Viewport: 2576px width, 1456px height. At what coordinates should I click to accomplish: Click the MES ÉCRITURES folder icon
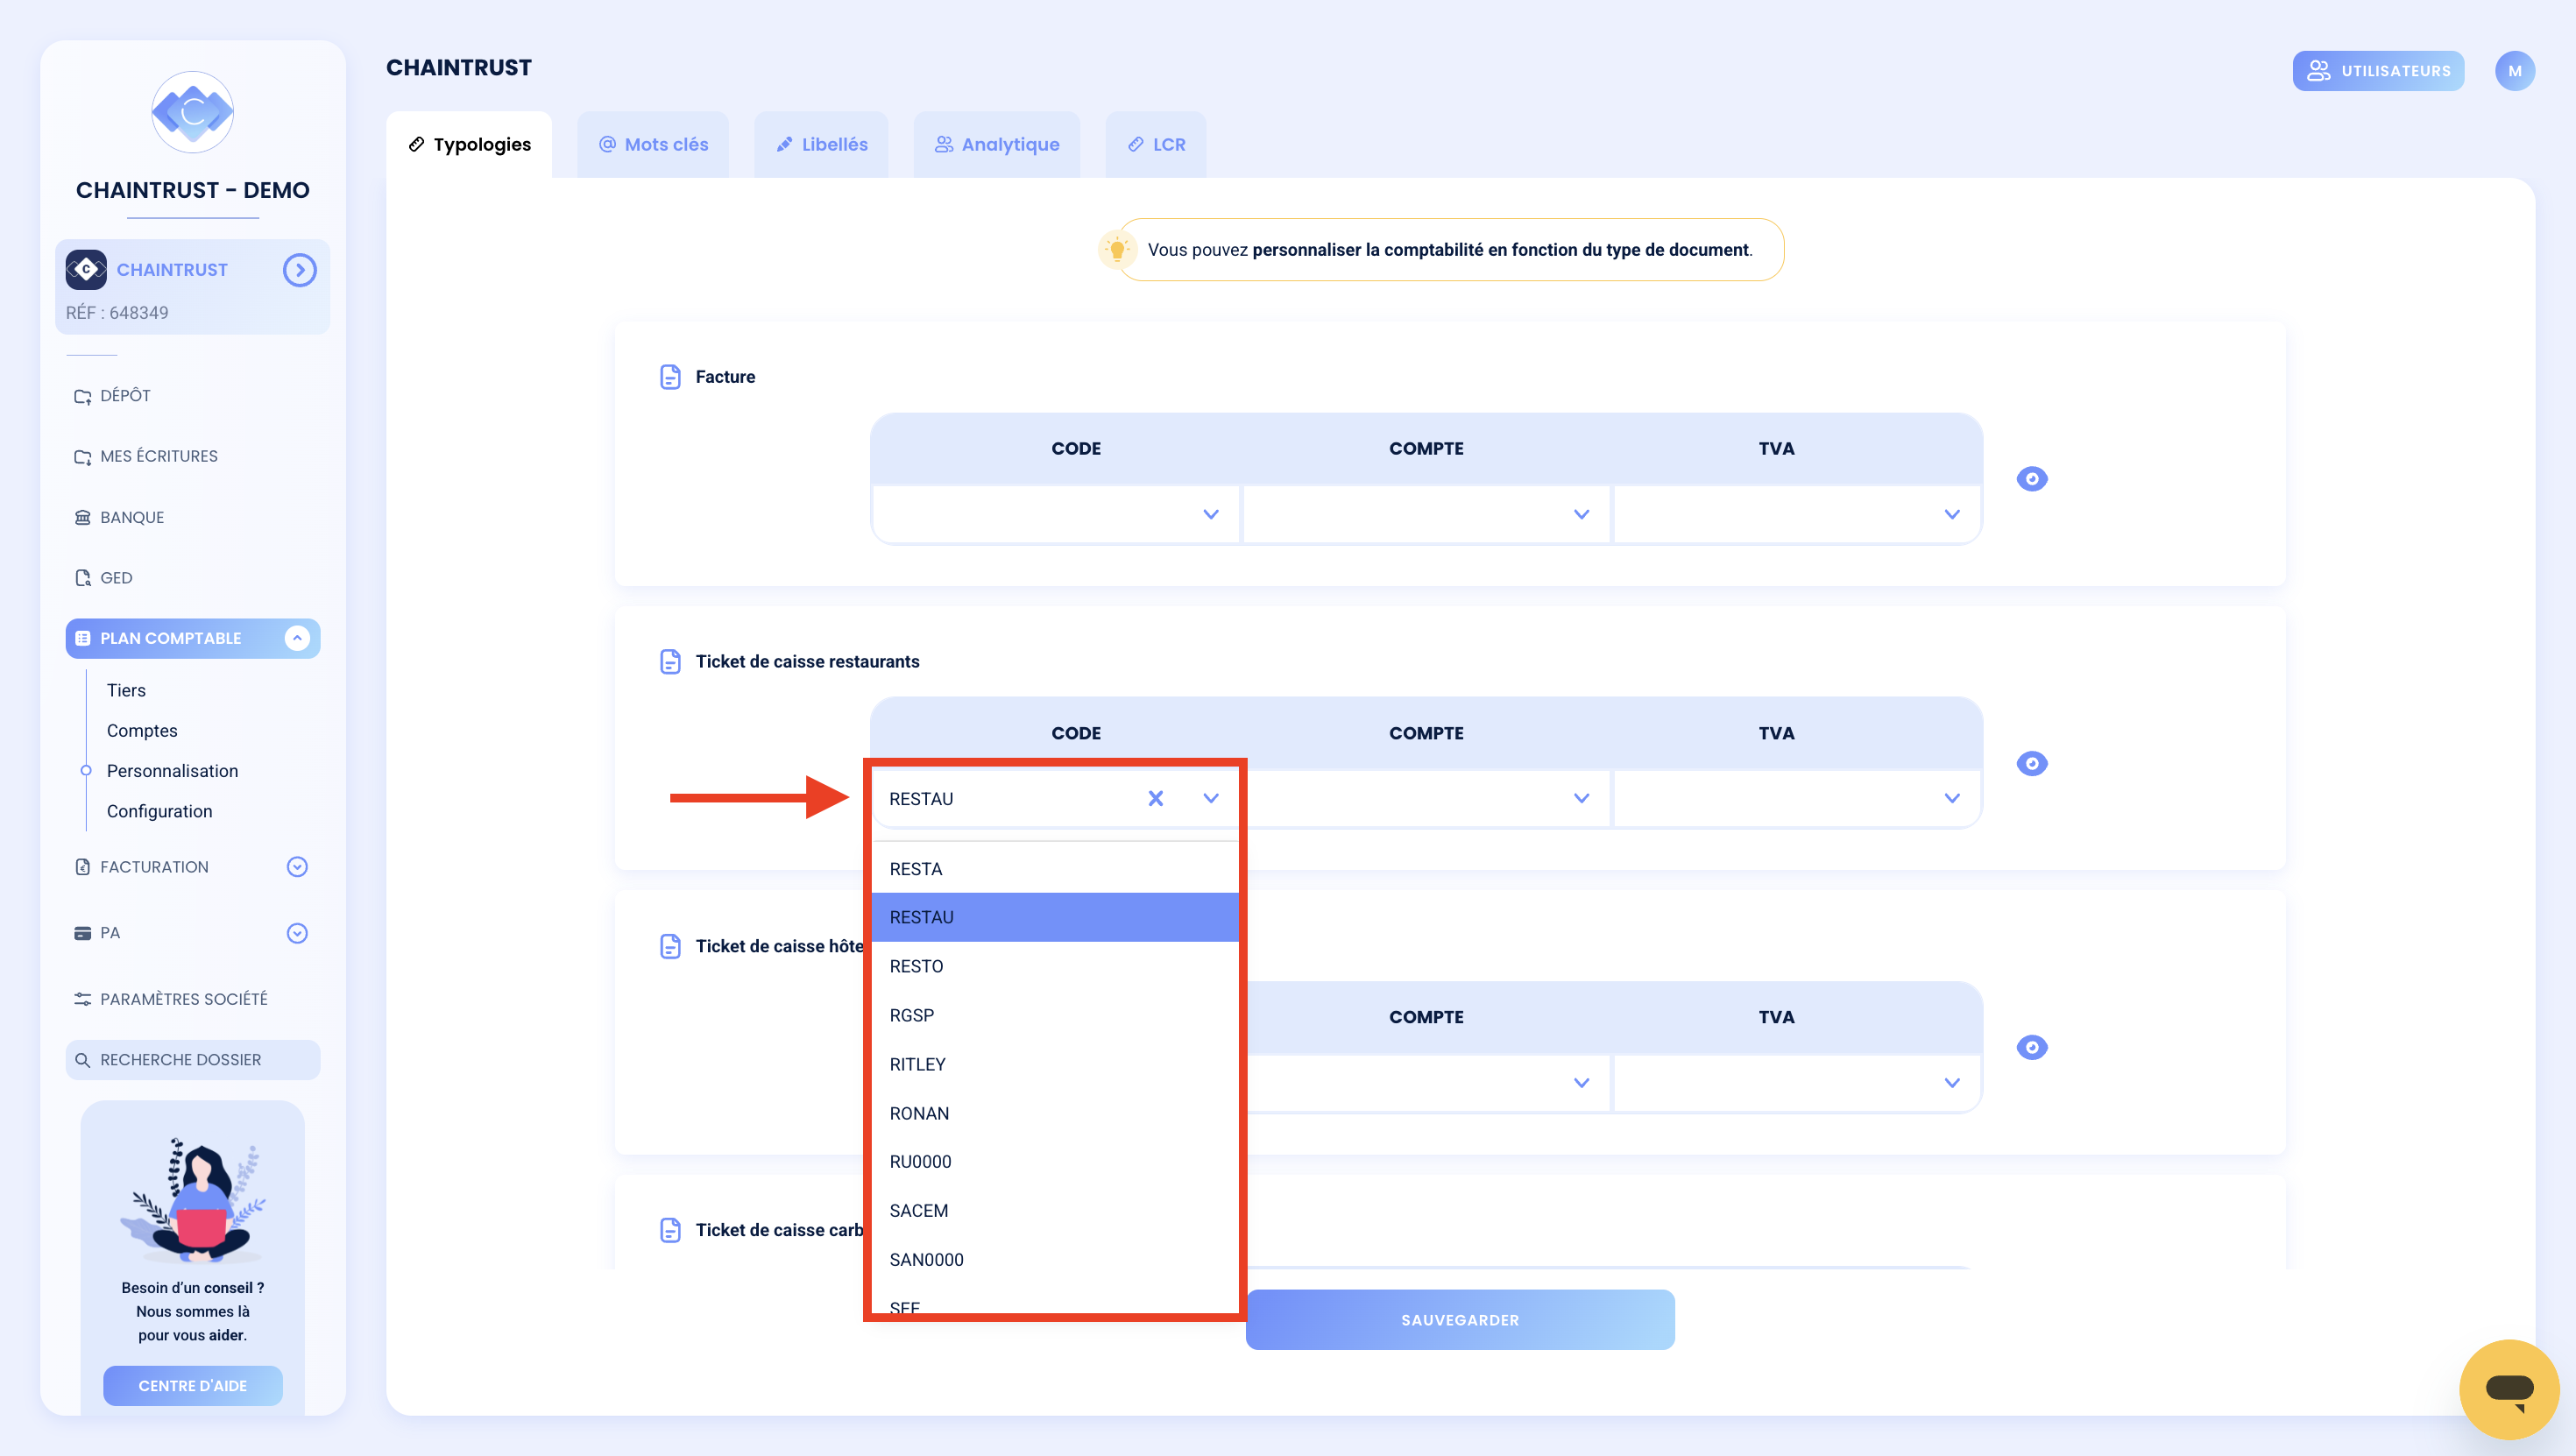[83, 457]
